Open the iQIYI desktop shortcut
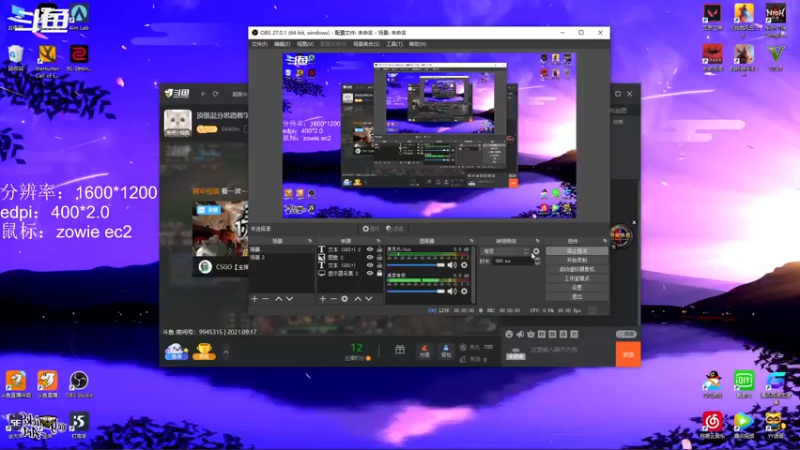The width and height of the screenshot is (800, 450). 743,384
